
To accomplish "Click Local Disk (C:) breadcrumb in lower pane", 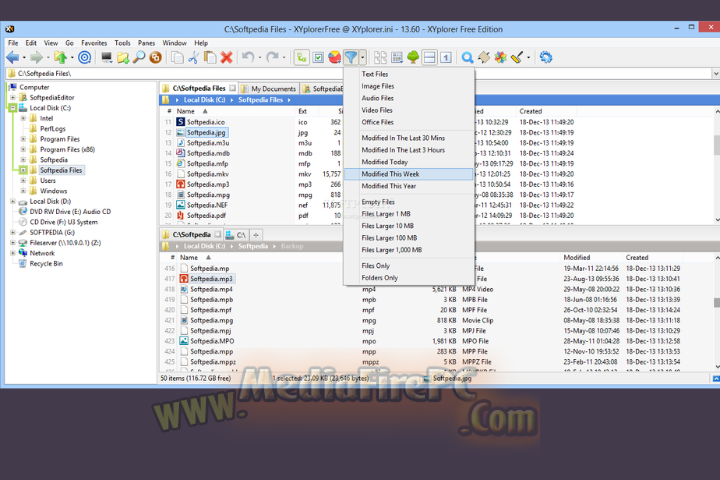I will pos(204,246).
